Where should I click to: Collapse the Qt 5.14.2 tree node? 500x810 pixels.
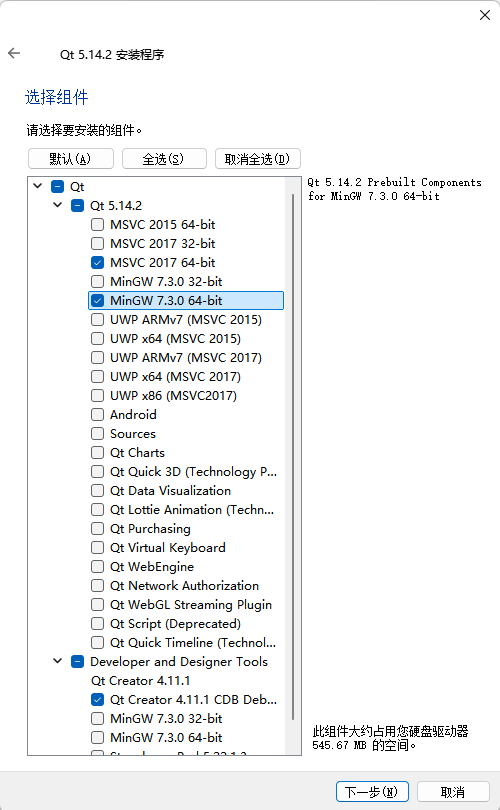coord(57,205)
